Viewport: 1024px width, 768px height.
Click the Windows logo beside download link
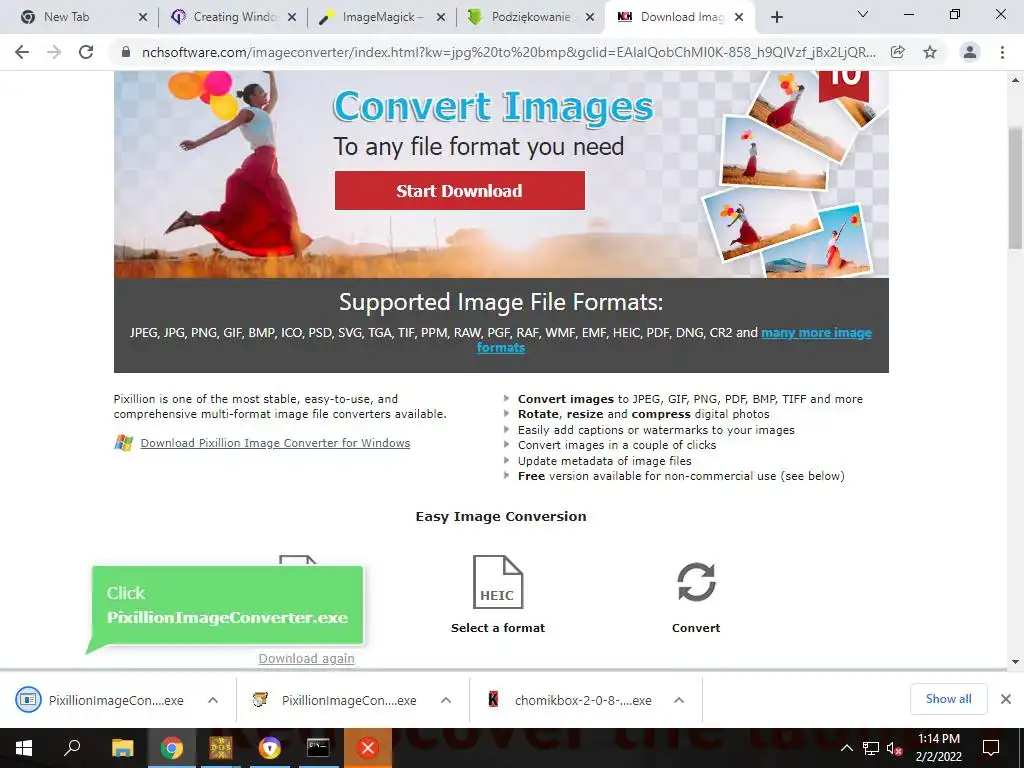tap(123, 443)
